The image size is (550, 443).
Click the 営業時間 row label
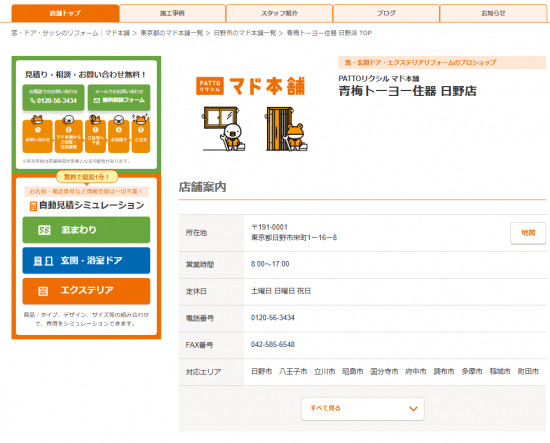pyautogui.click(x=200, y=264)
